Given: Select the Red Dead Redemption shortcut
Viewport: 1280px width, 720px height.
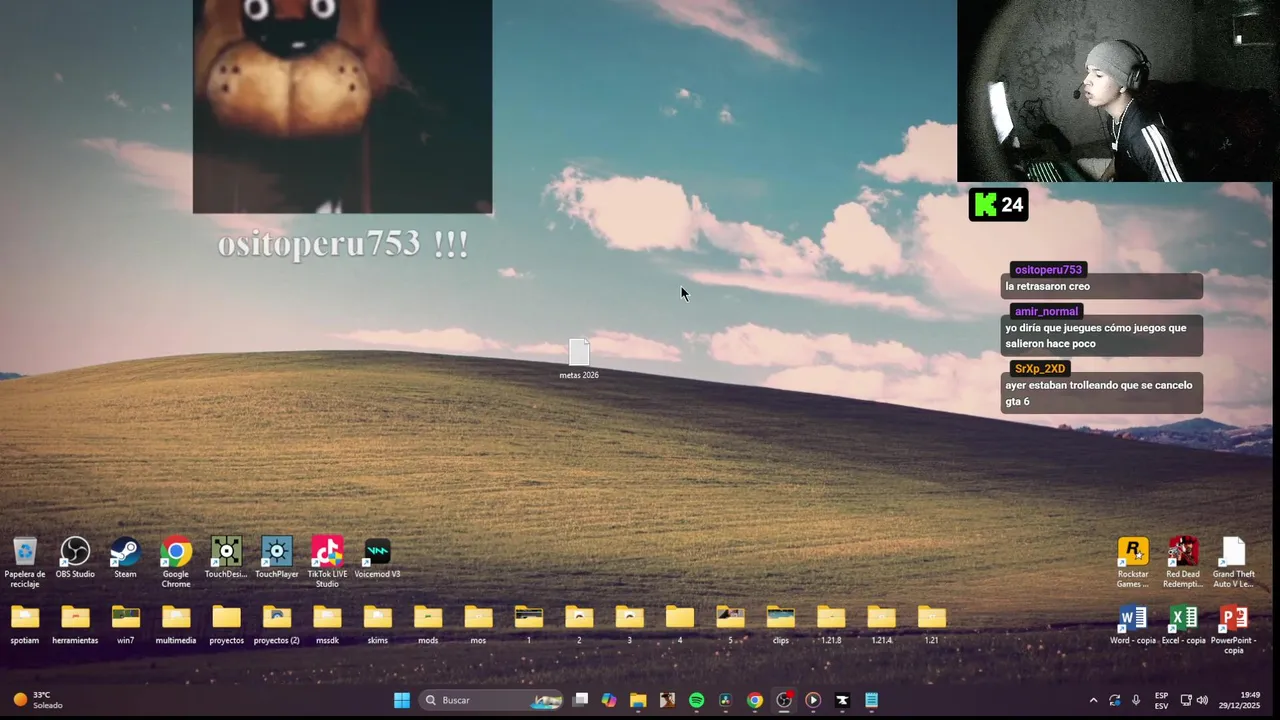Looking at the screenshot, I should (1183, 562).
